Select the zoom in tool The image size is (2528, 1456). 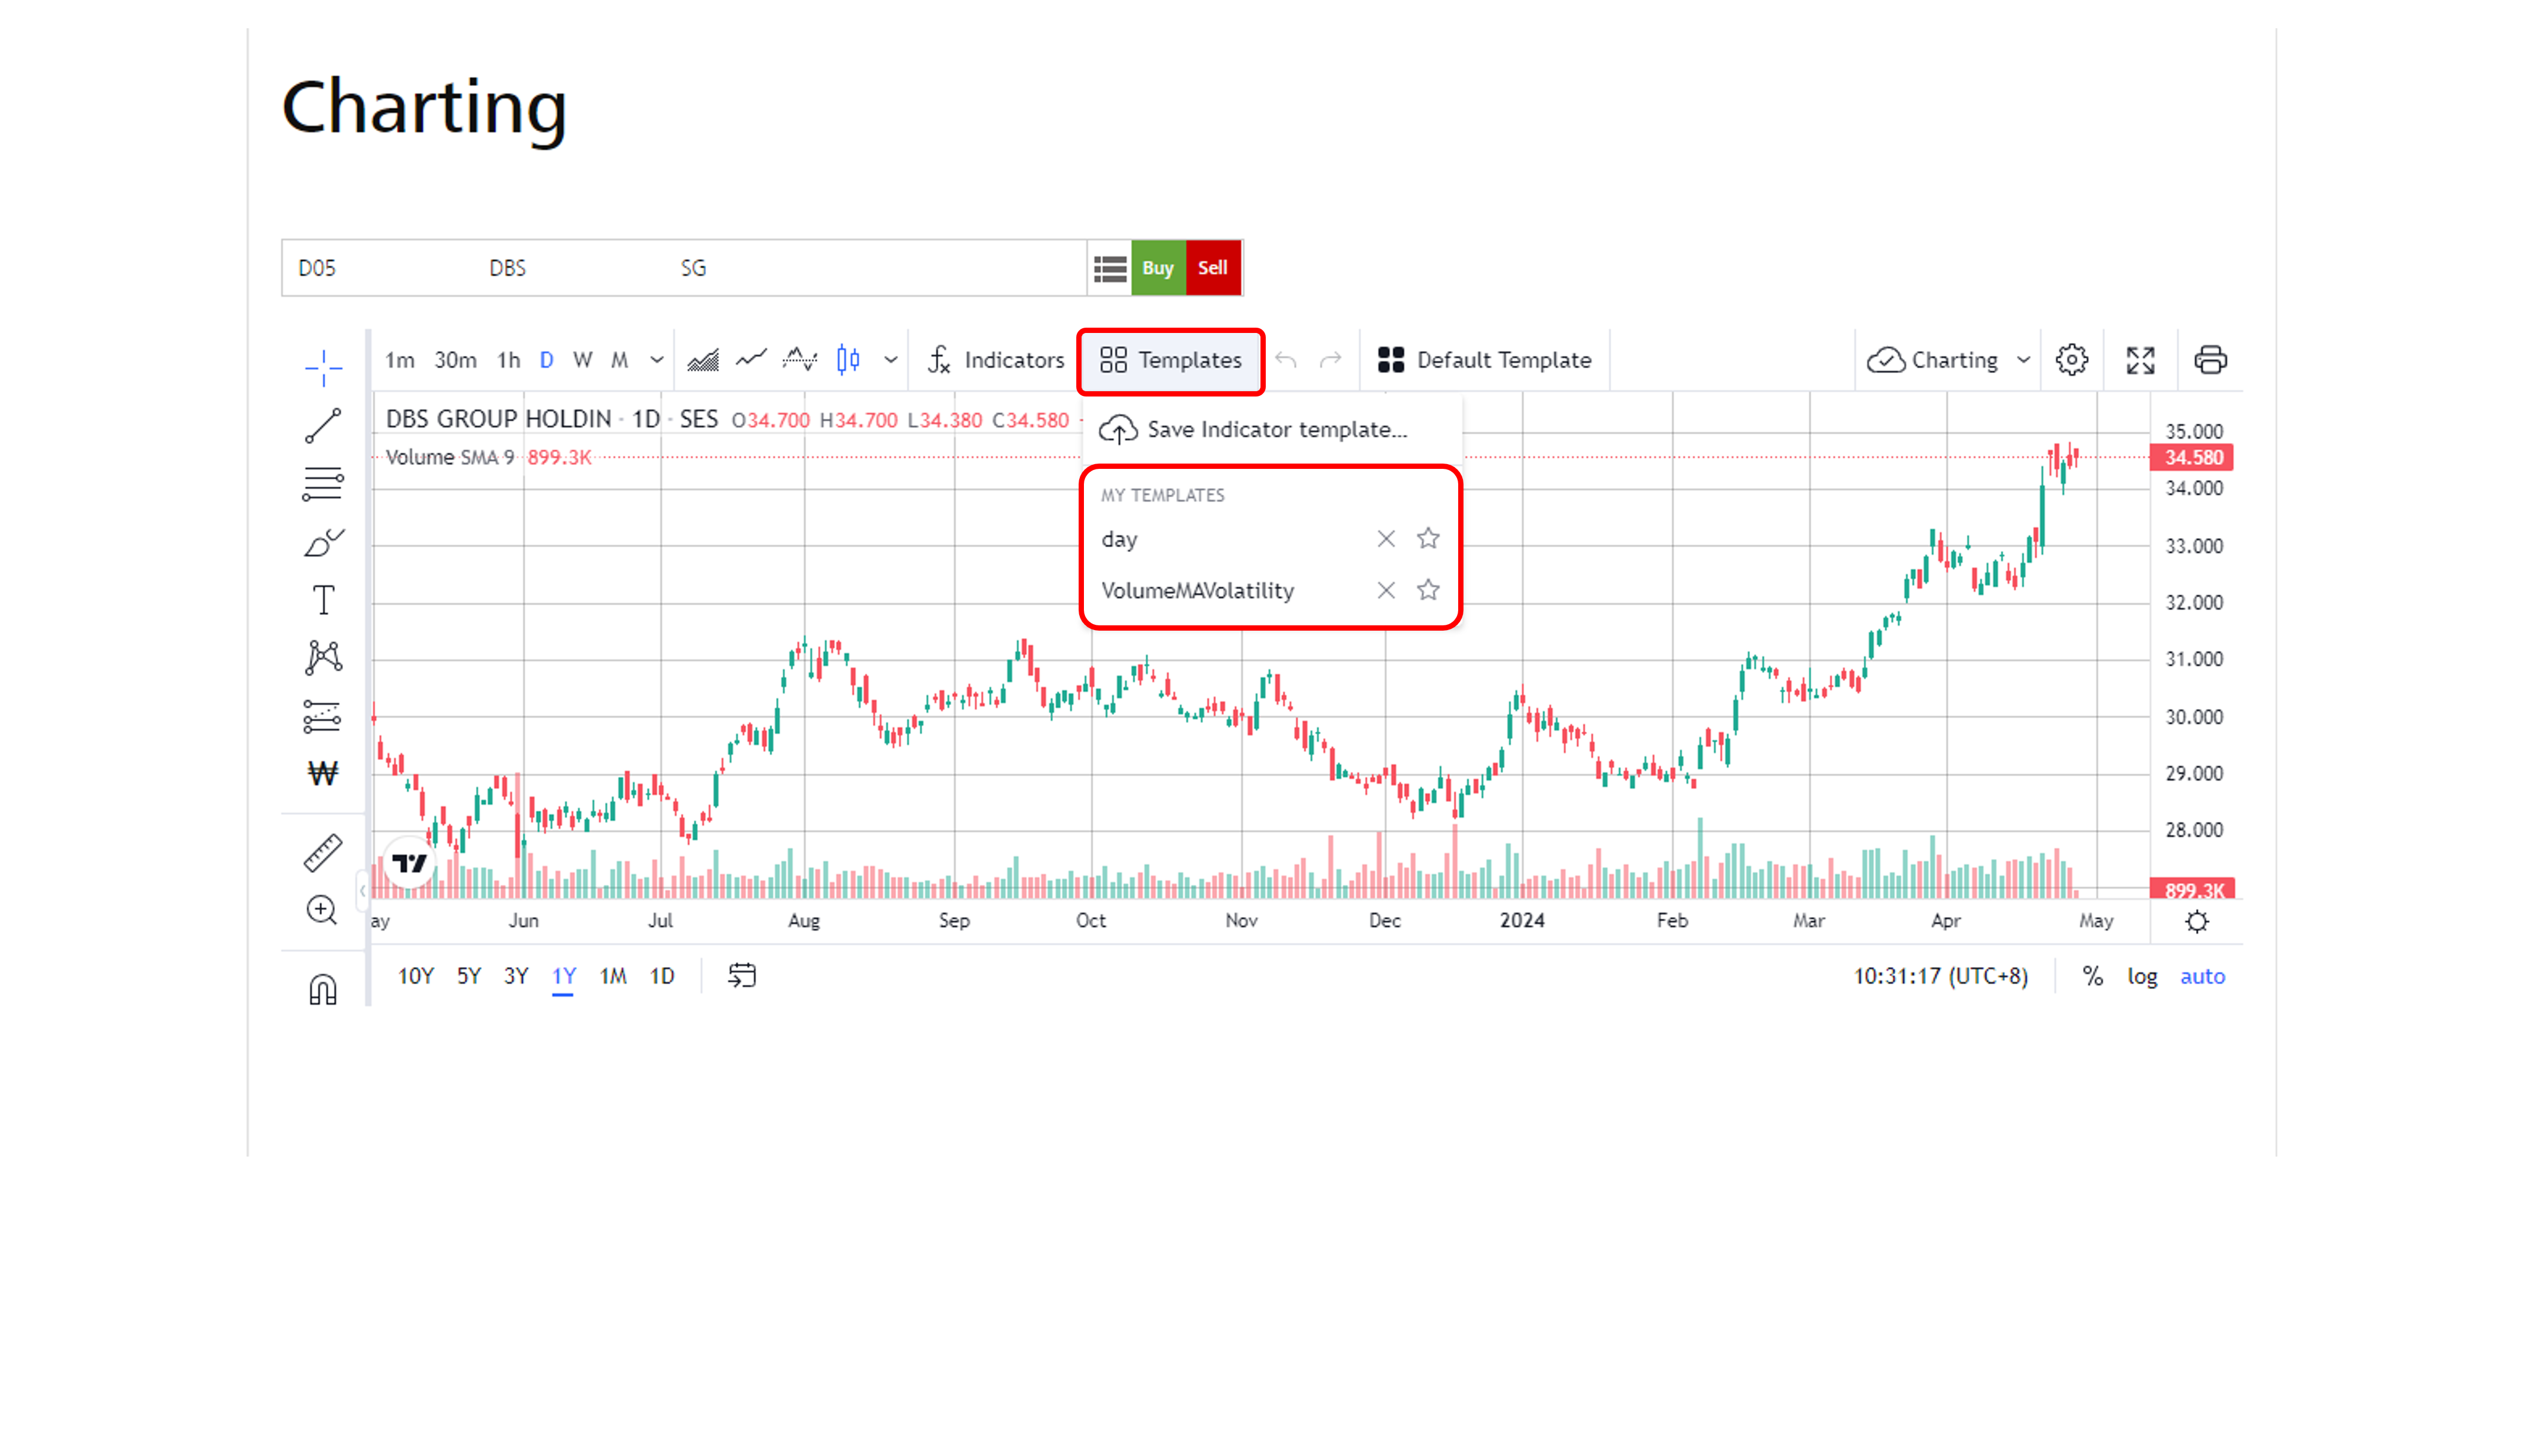pyautogui.click(x=322, y=911)
